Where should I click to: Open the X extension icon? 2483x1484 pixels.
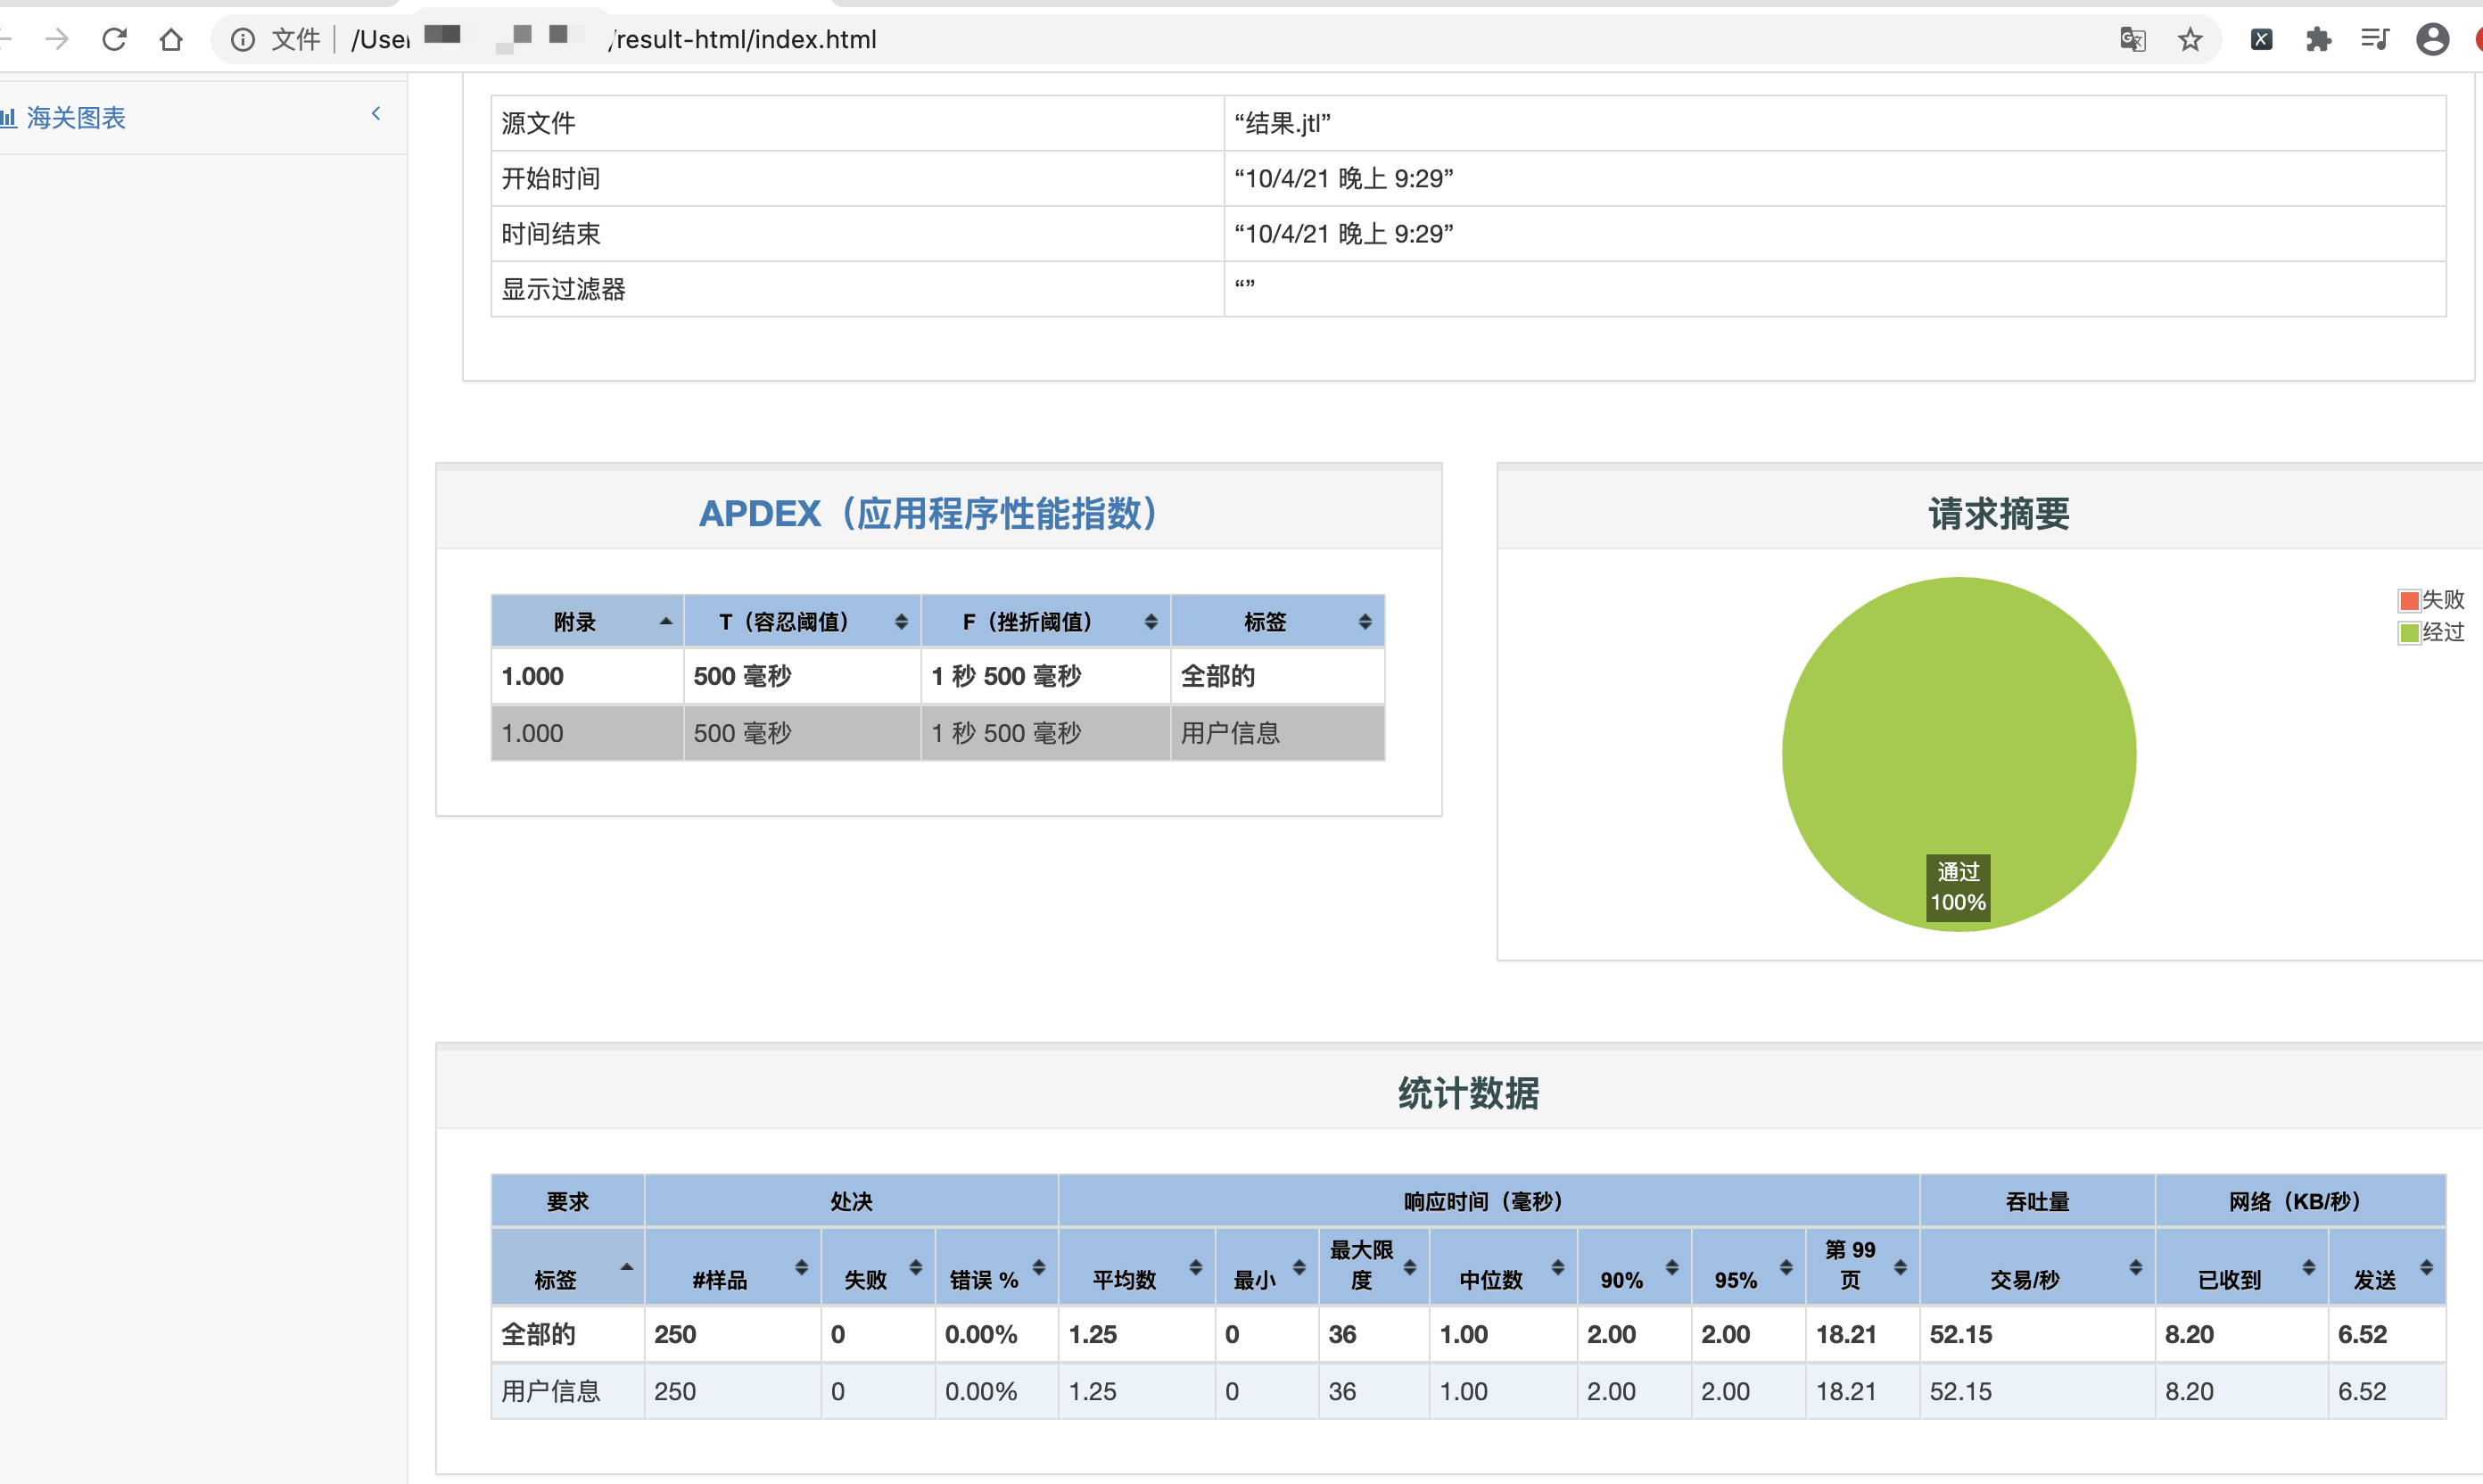point(2261,39)
